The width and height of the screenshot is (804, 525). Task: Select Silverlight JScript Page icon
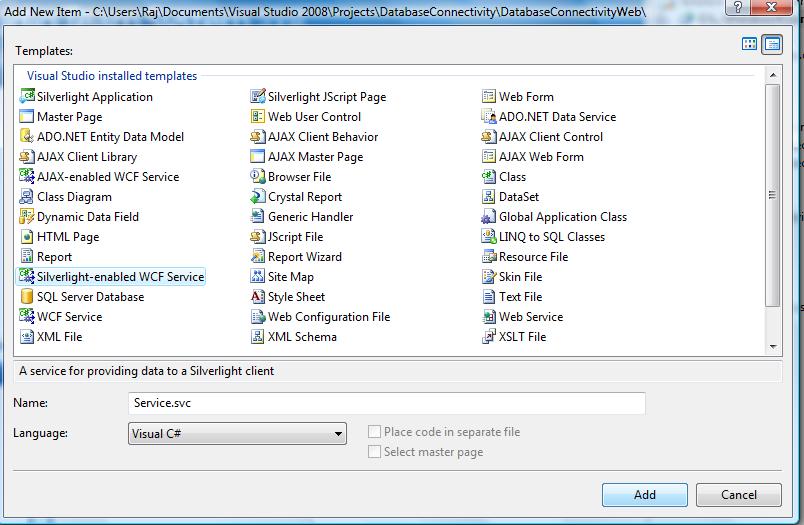[257, 96]
